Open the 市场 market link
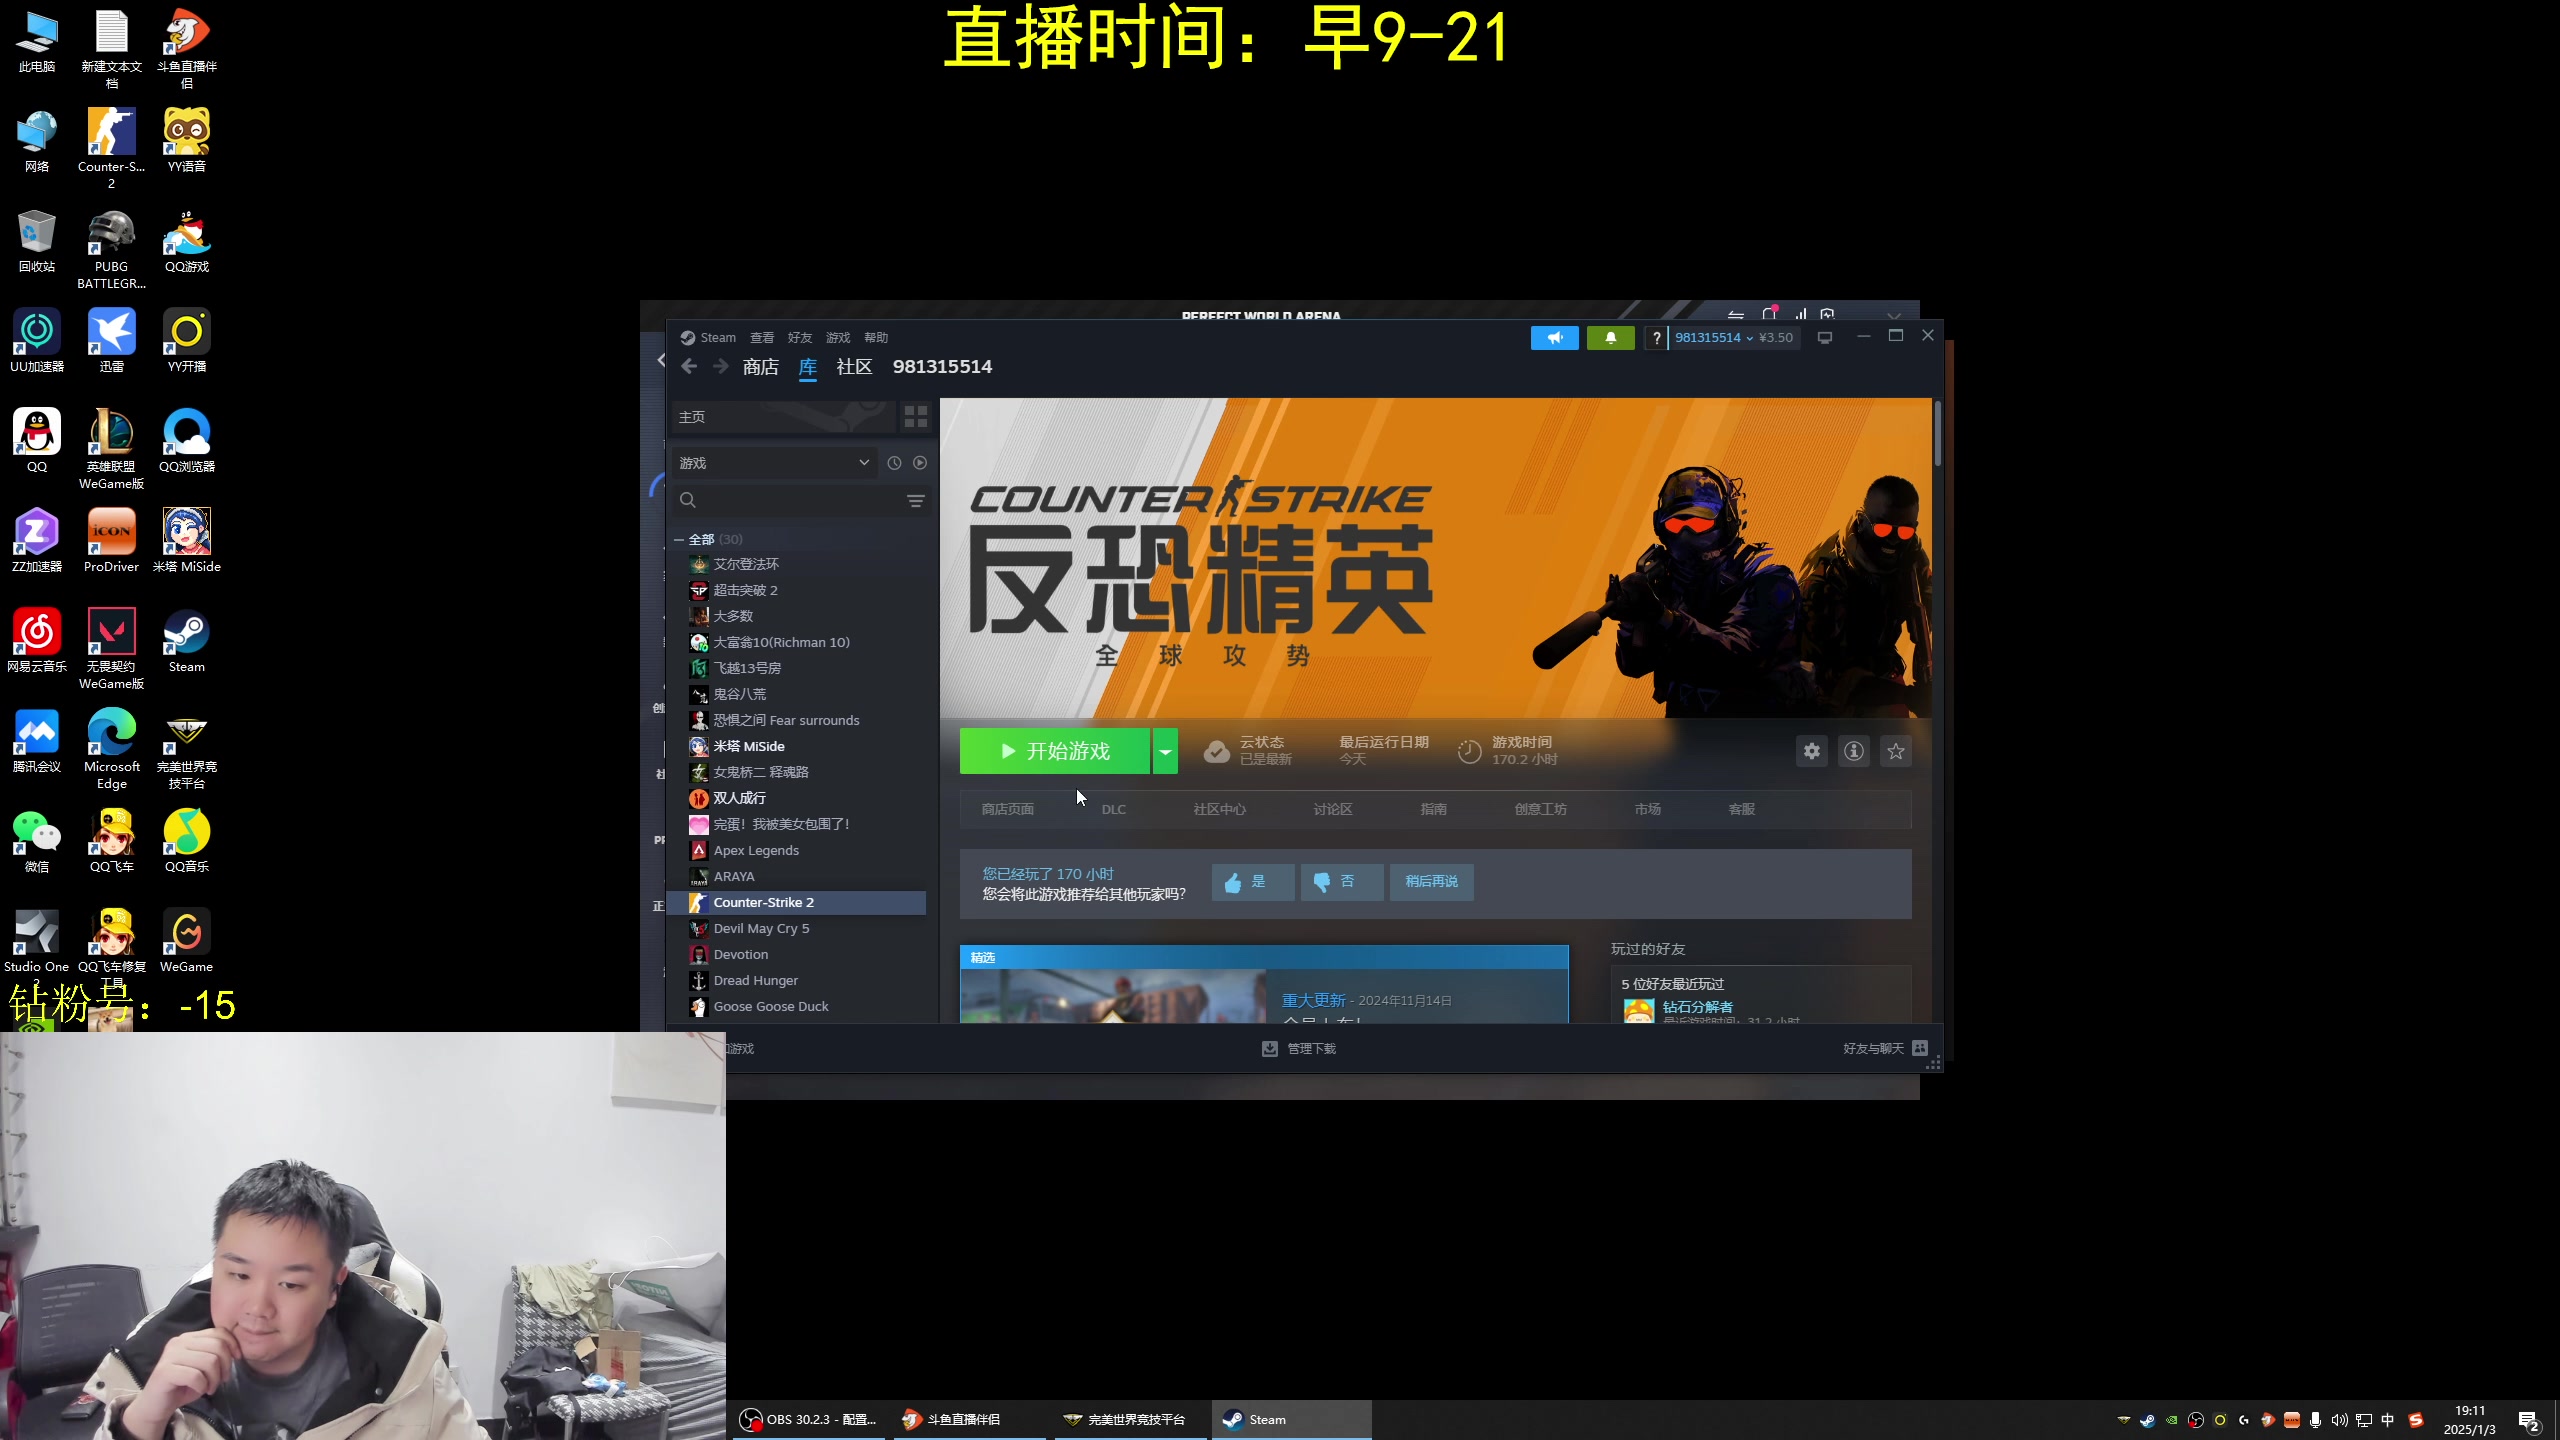 pyautogui.click(x=1647, y=809)
